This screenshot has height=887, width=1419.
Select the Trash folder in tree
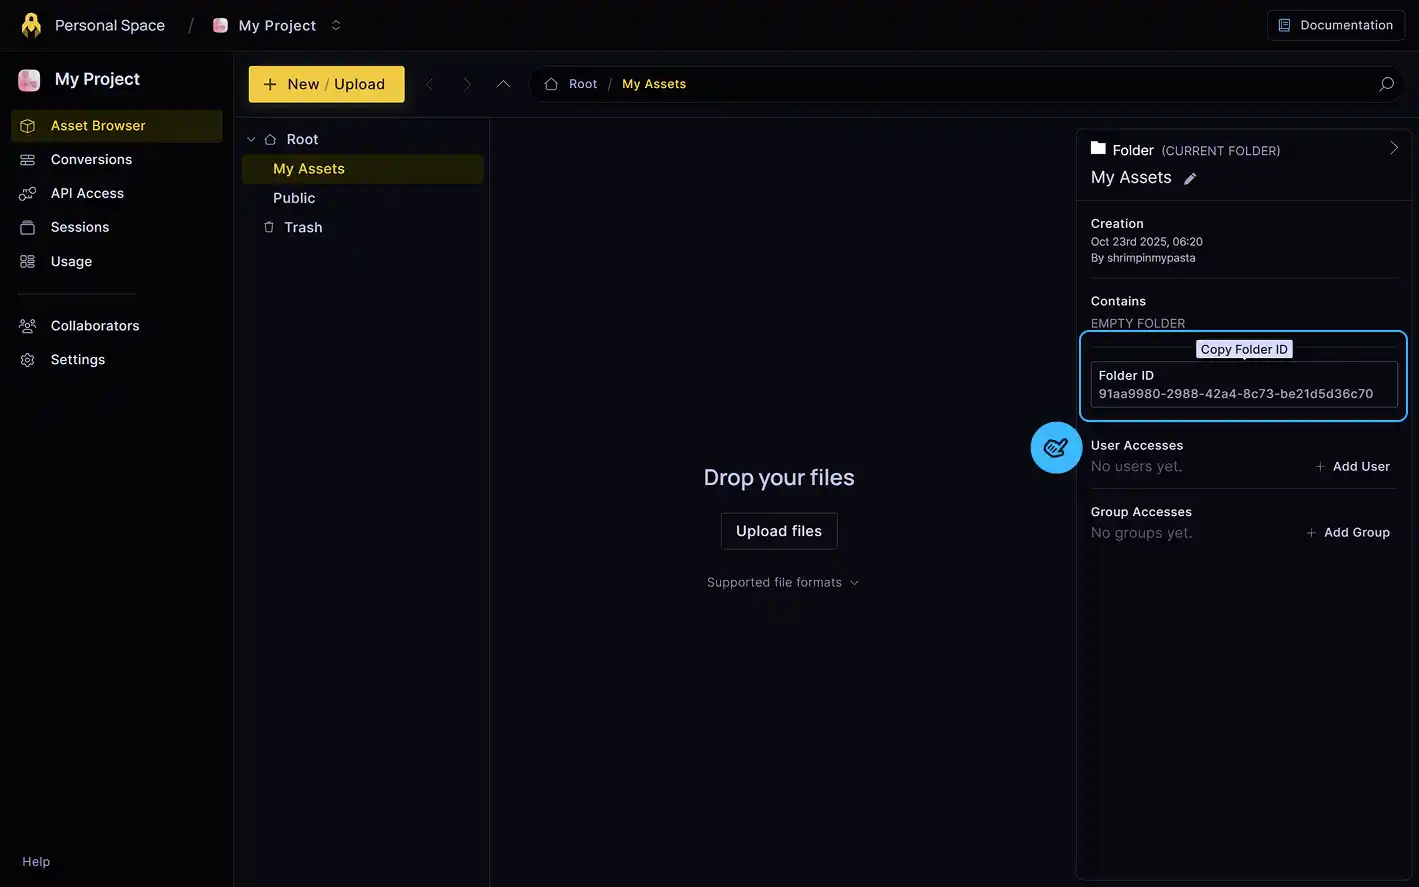(x=302, y=228)
